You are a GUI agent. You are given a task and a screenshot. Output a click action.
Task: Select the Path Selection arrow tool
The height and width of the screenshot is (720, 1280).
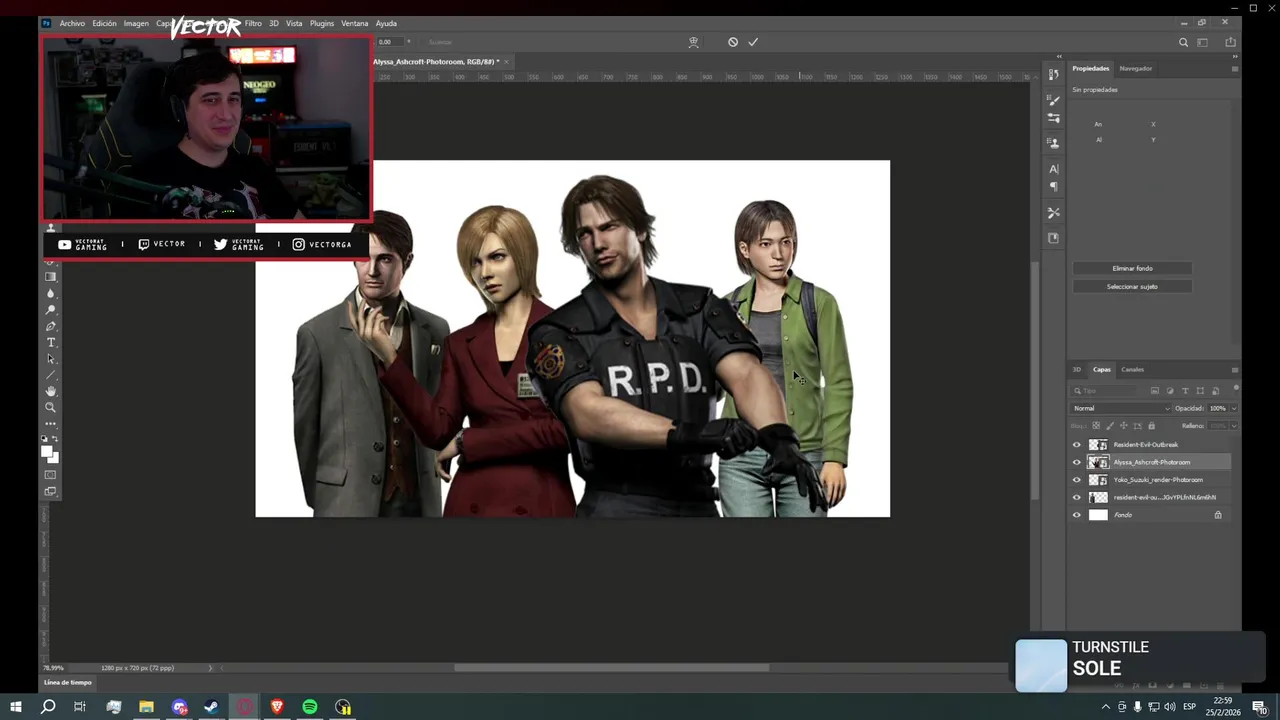51,359
